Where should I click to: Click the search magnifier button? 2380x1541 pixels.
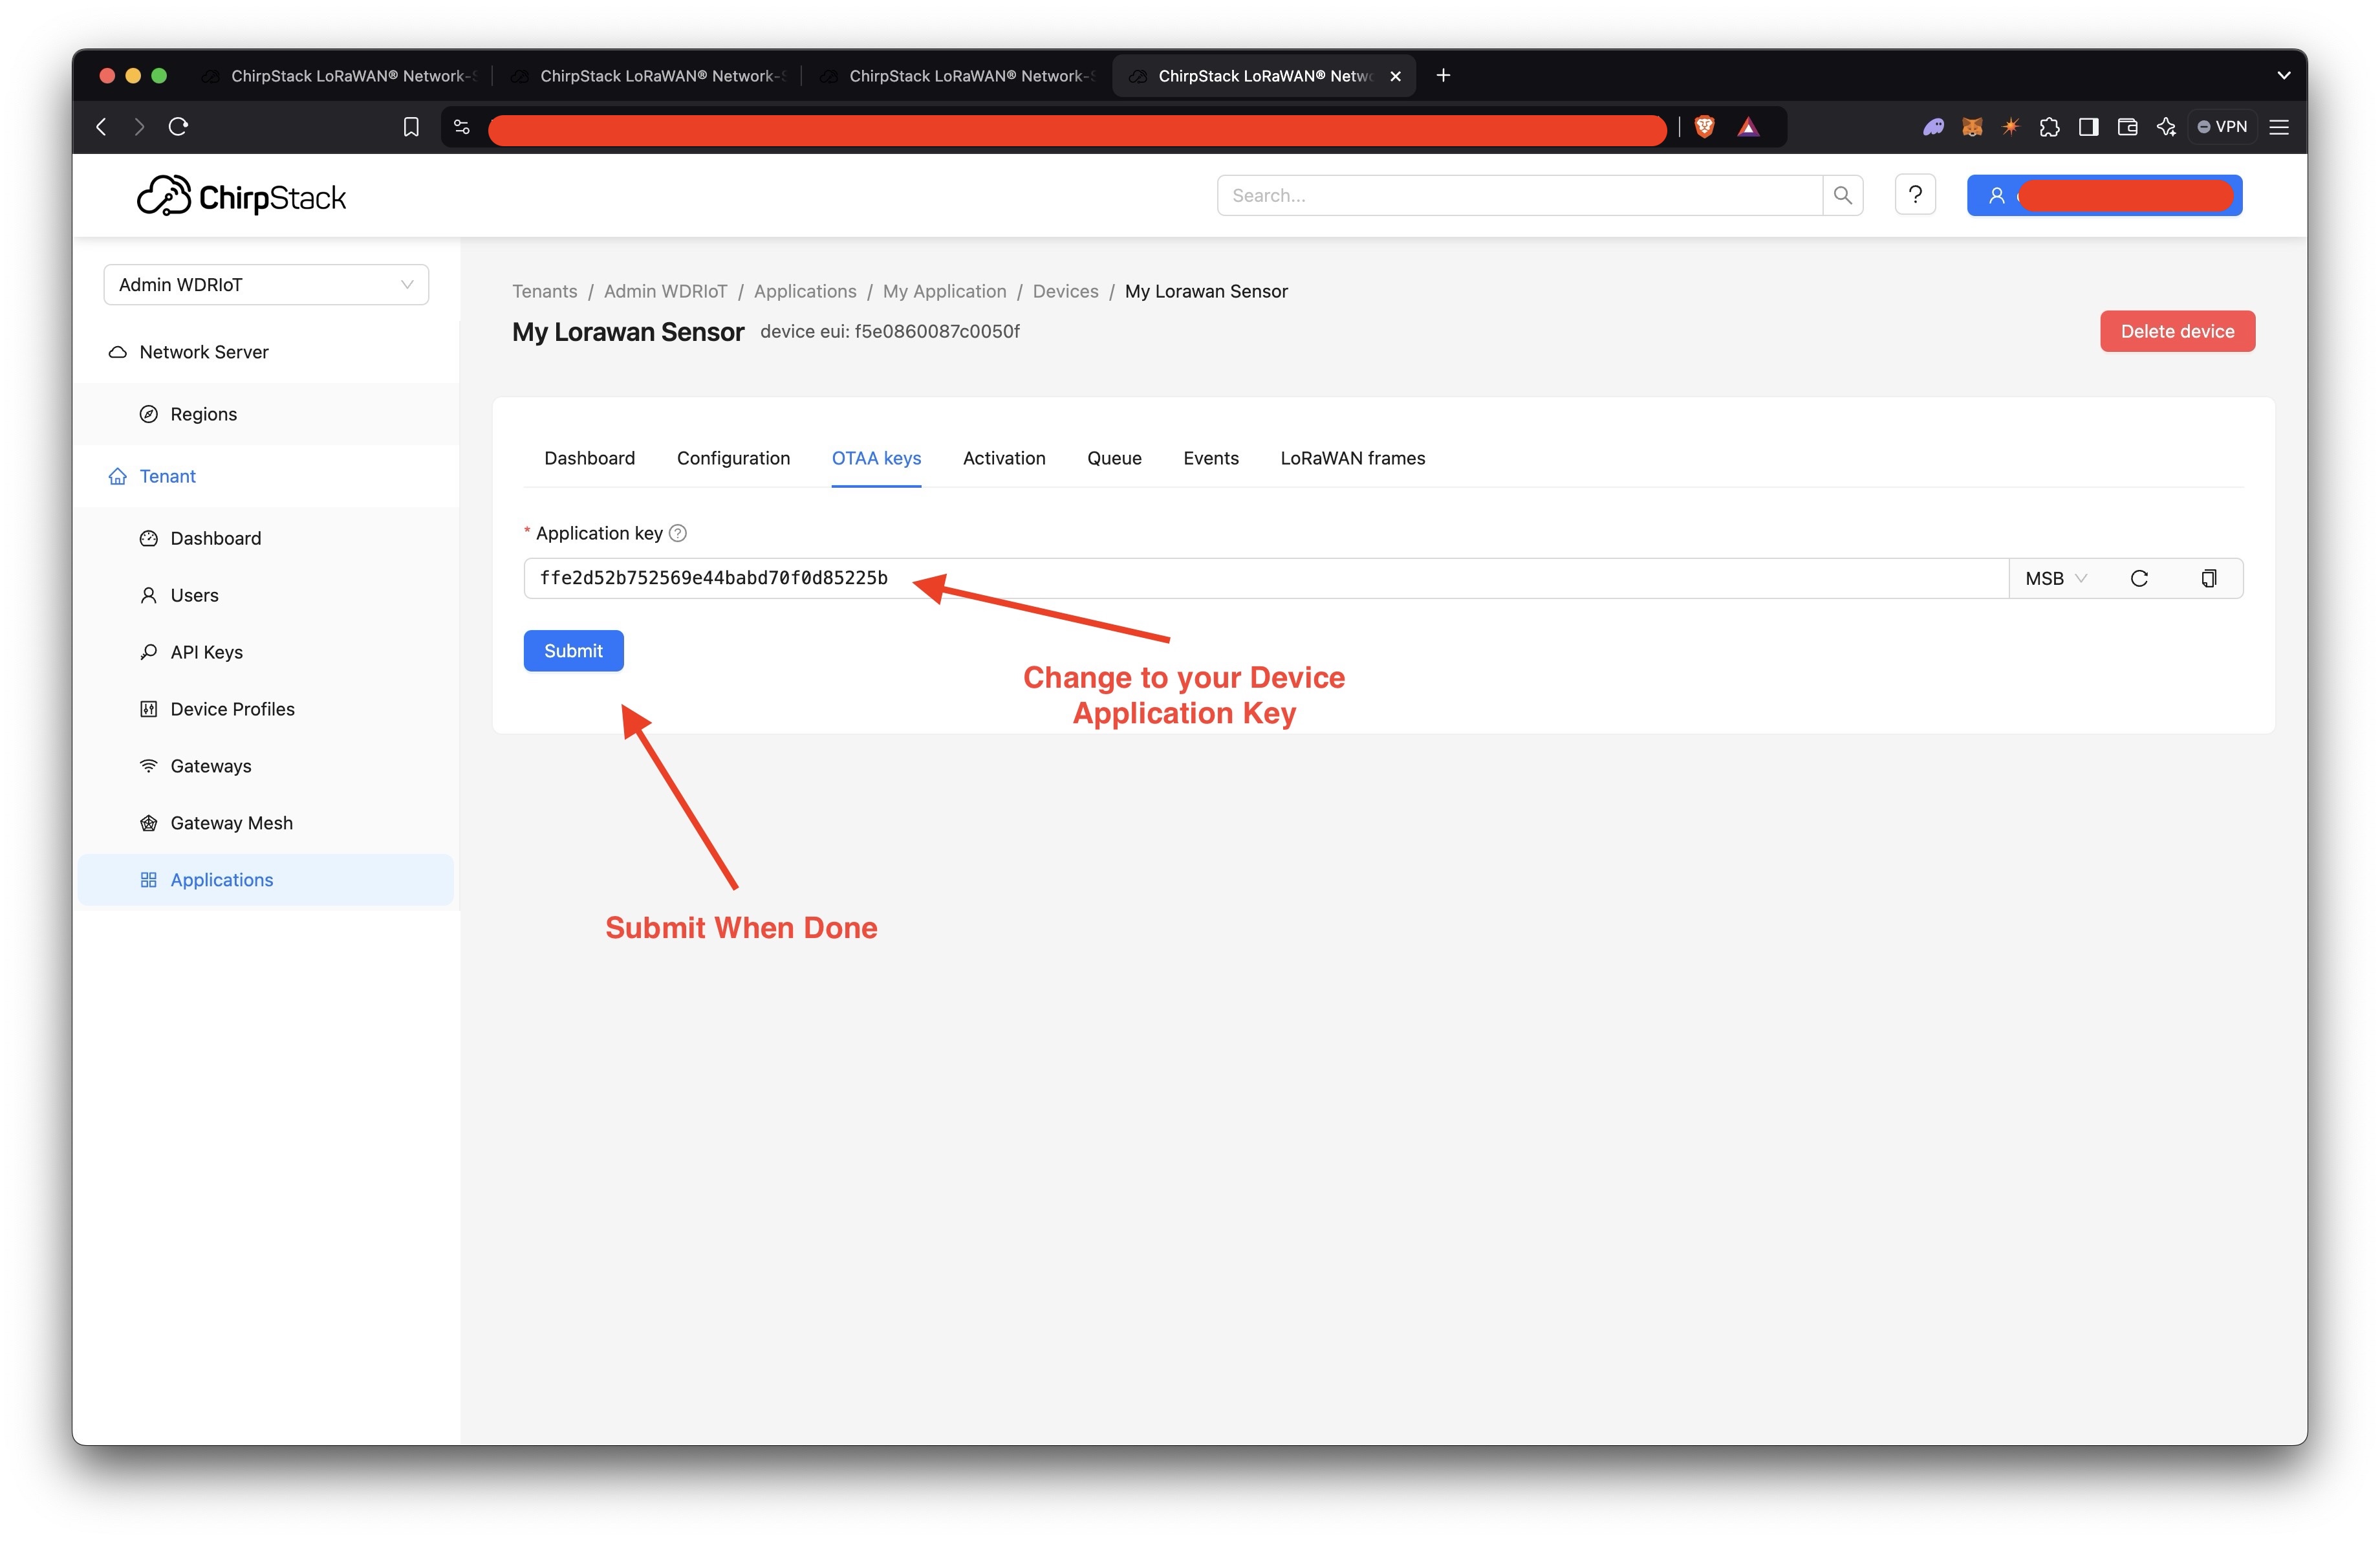(1842, 195)
